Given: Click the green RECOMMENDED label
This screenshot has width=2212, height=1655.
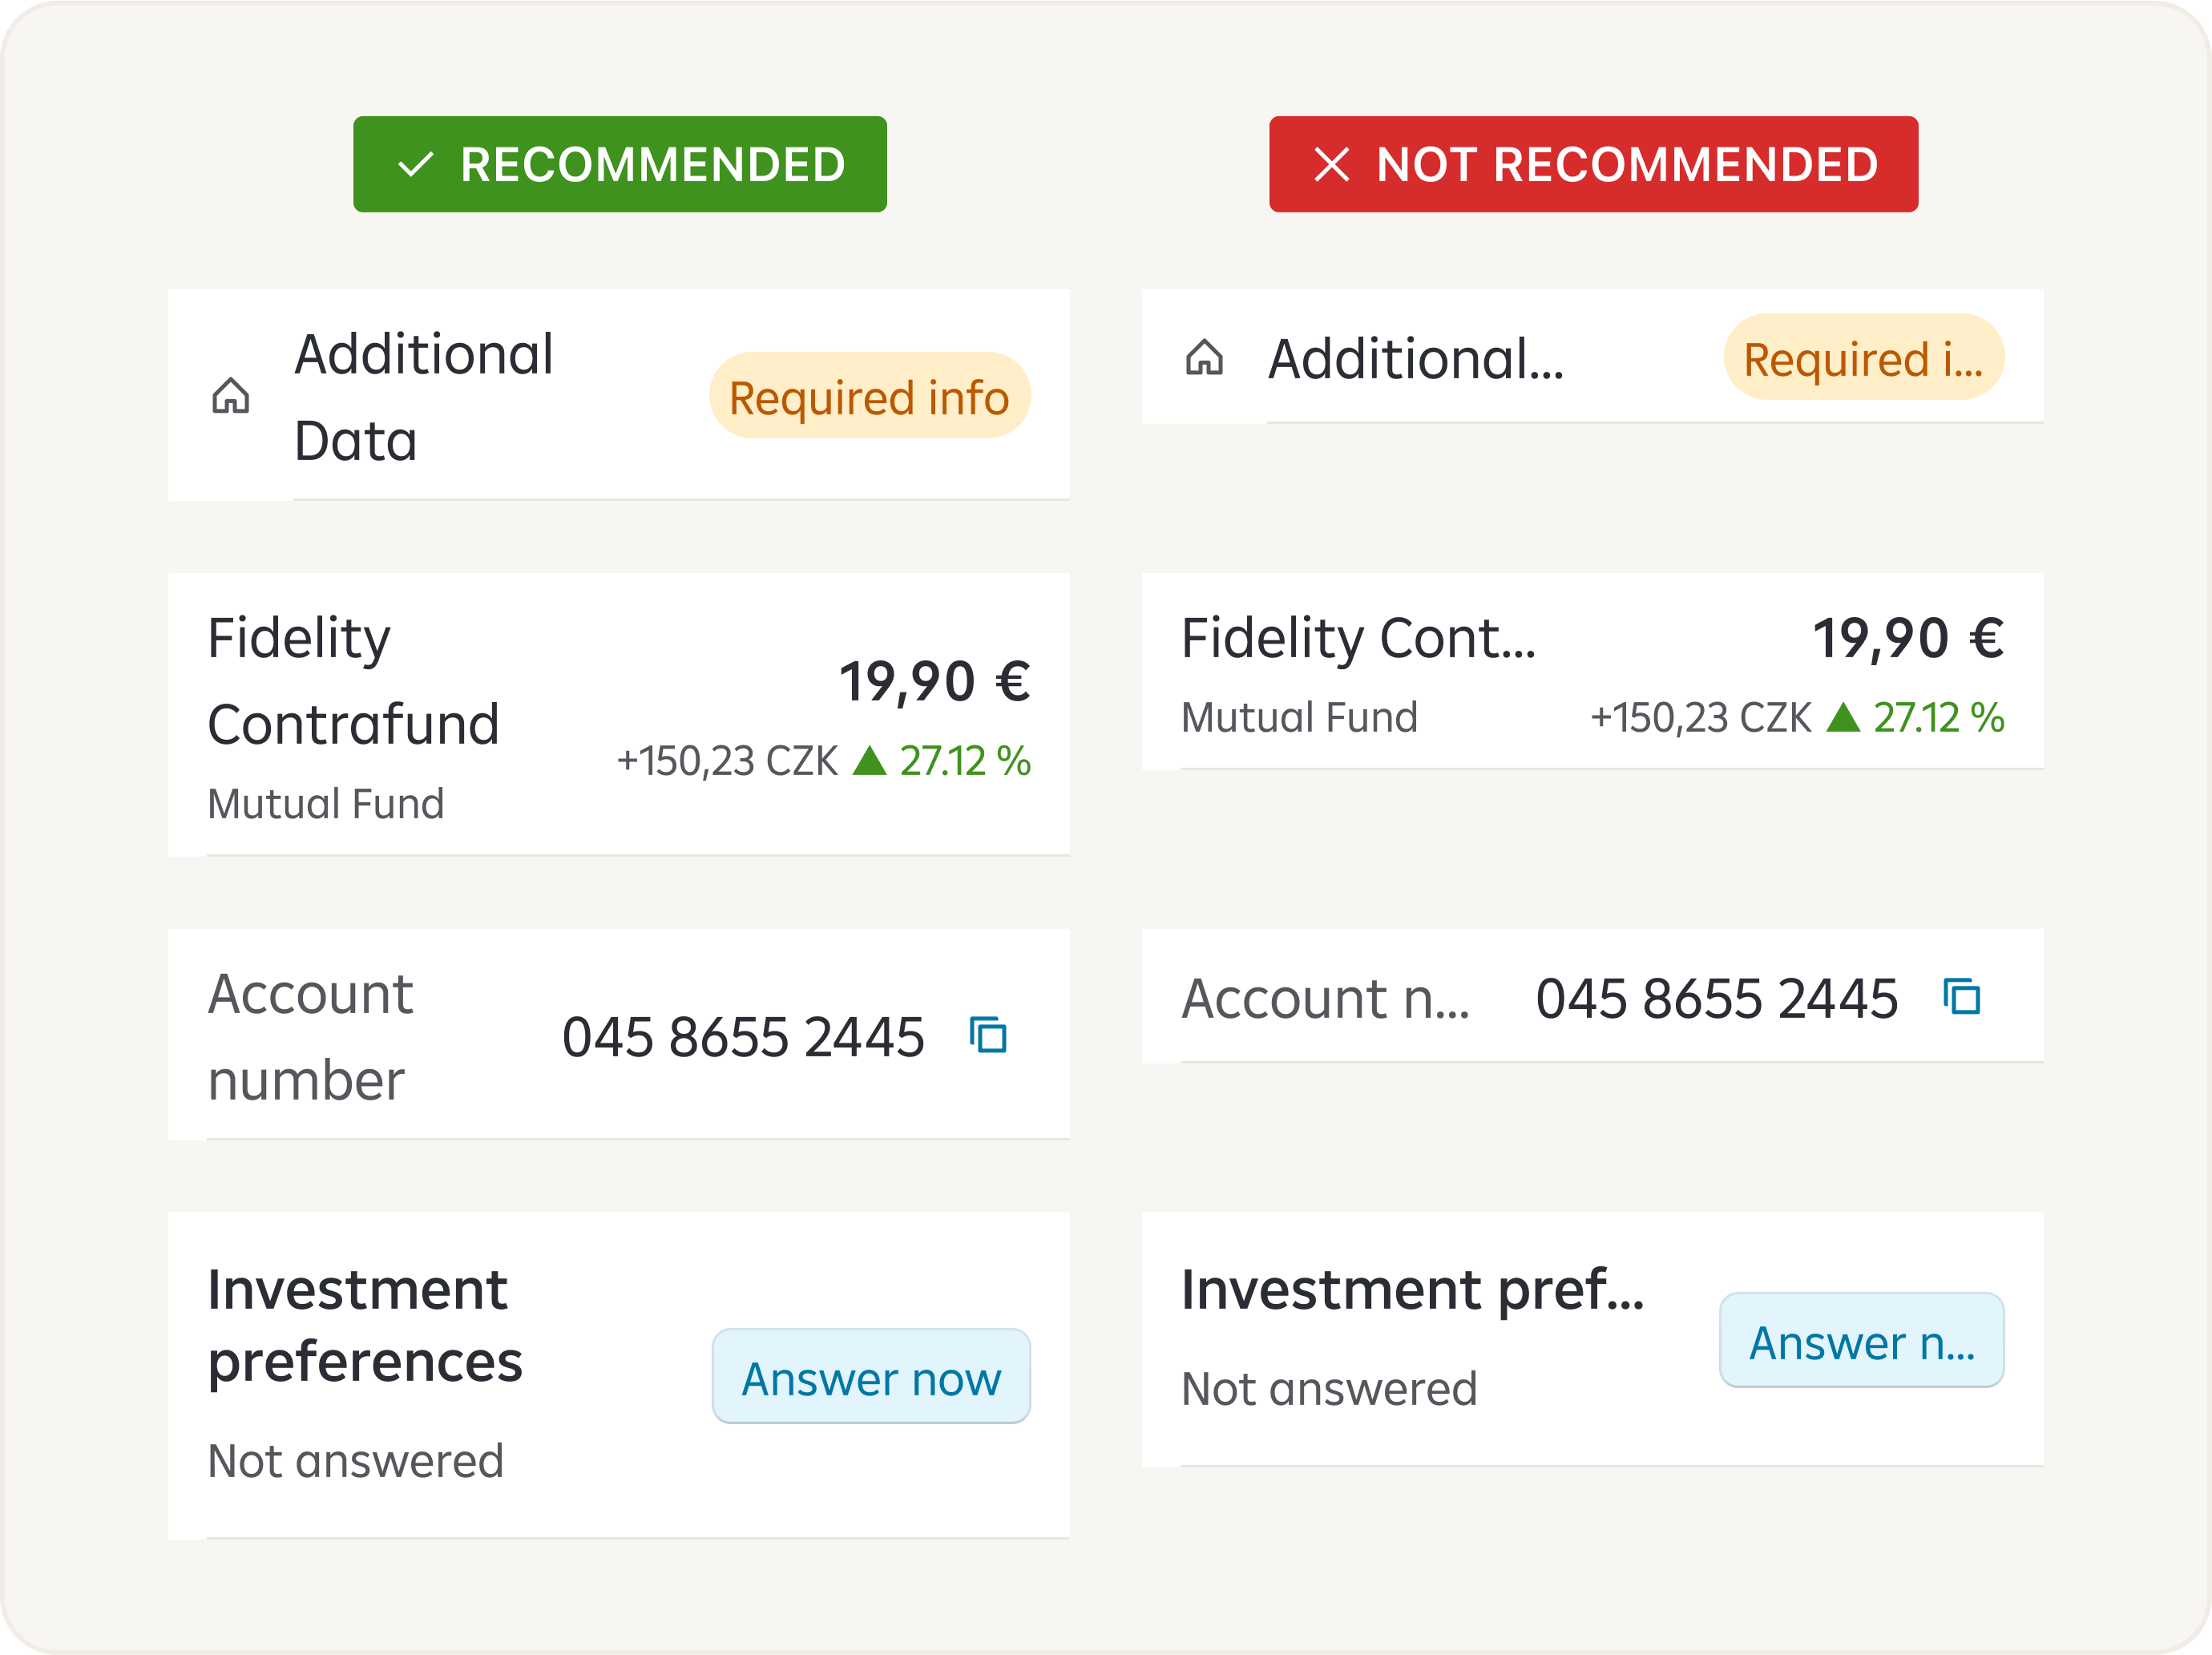Looking at the screenshot, I should [652, 165].
